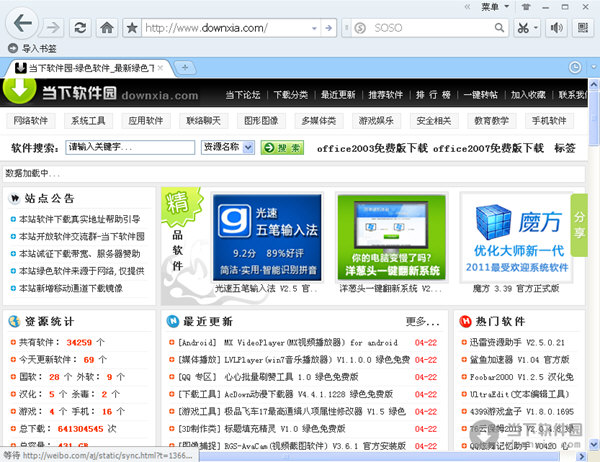Select the 教育教学 category tab
The height and width of the screenshot is (462, 600).
491,121
